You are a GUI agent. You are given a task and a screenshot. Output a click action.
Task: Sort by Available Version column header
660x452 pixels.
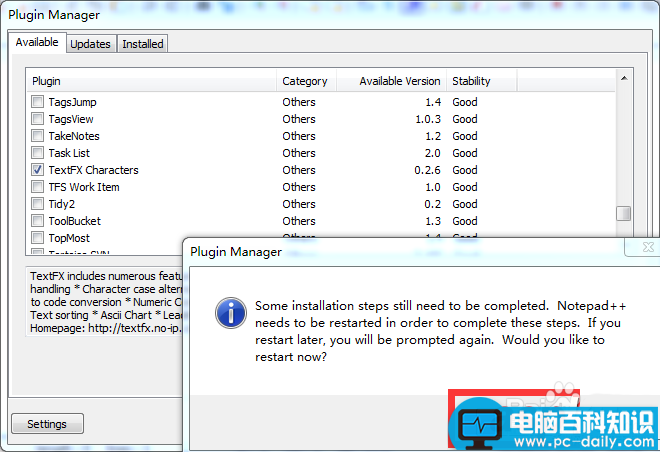click(391, 81)
